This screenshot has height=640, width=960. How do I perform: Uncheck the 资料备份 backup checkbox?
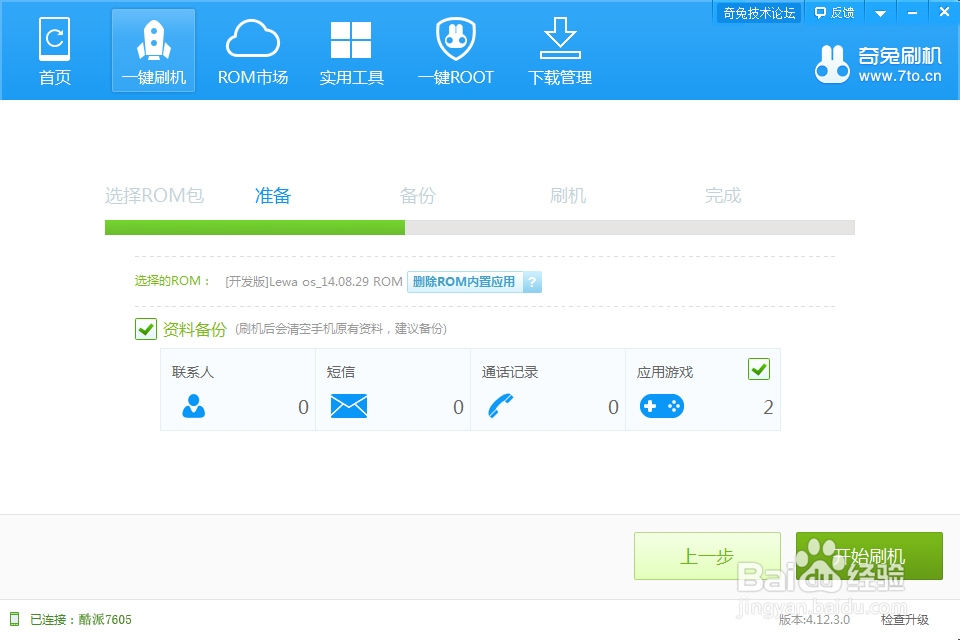click(145, 329)
